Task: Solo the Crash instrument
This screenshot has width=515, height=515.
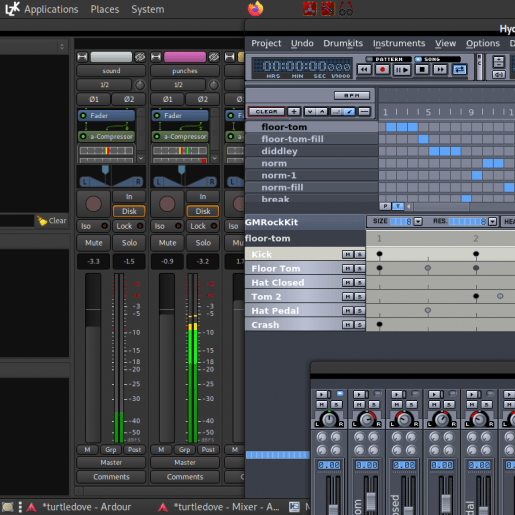Action: pyautogui.click(x=359, y=325)
